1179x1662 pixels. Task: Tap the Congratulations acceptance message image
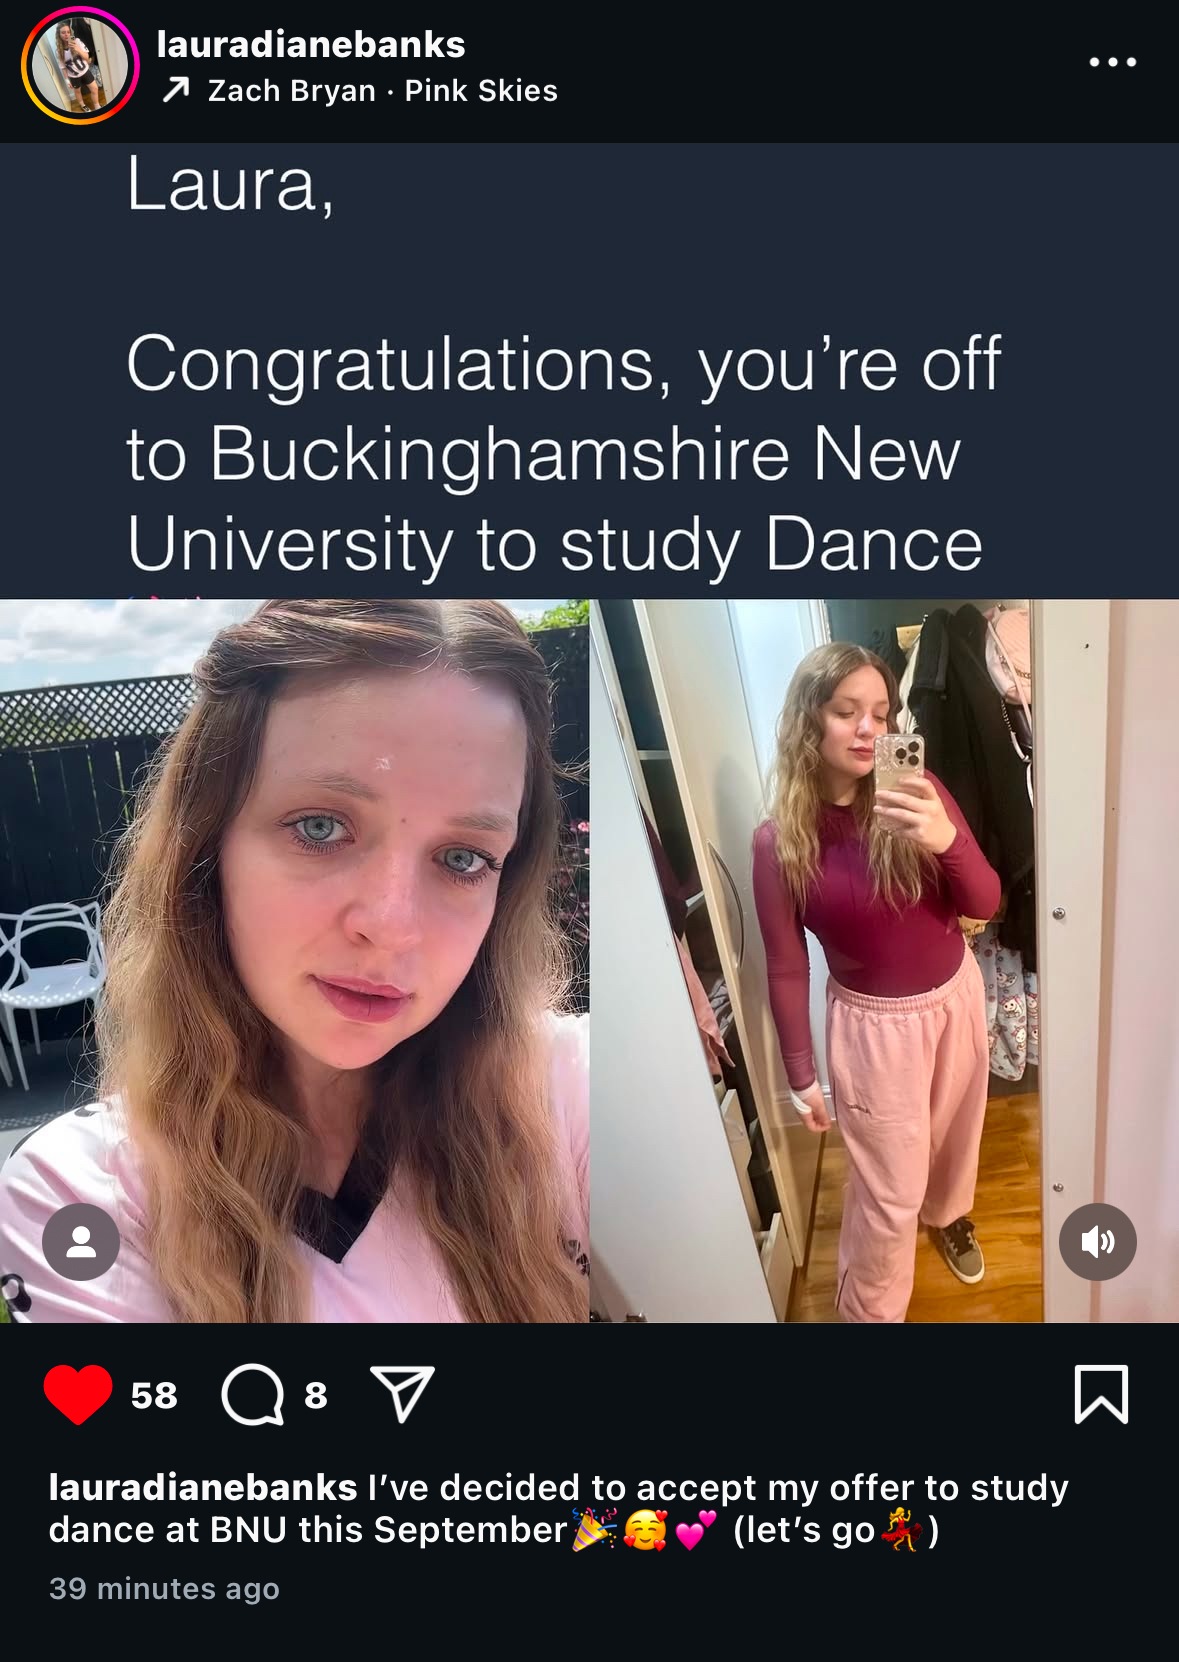click(589, 371)
